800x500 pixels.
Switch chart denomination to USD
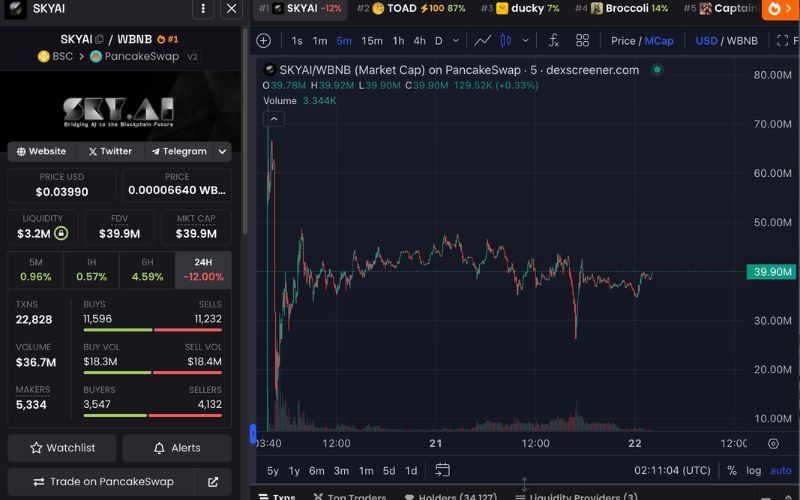pos(707,41)
